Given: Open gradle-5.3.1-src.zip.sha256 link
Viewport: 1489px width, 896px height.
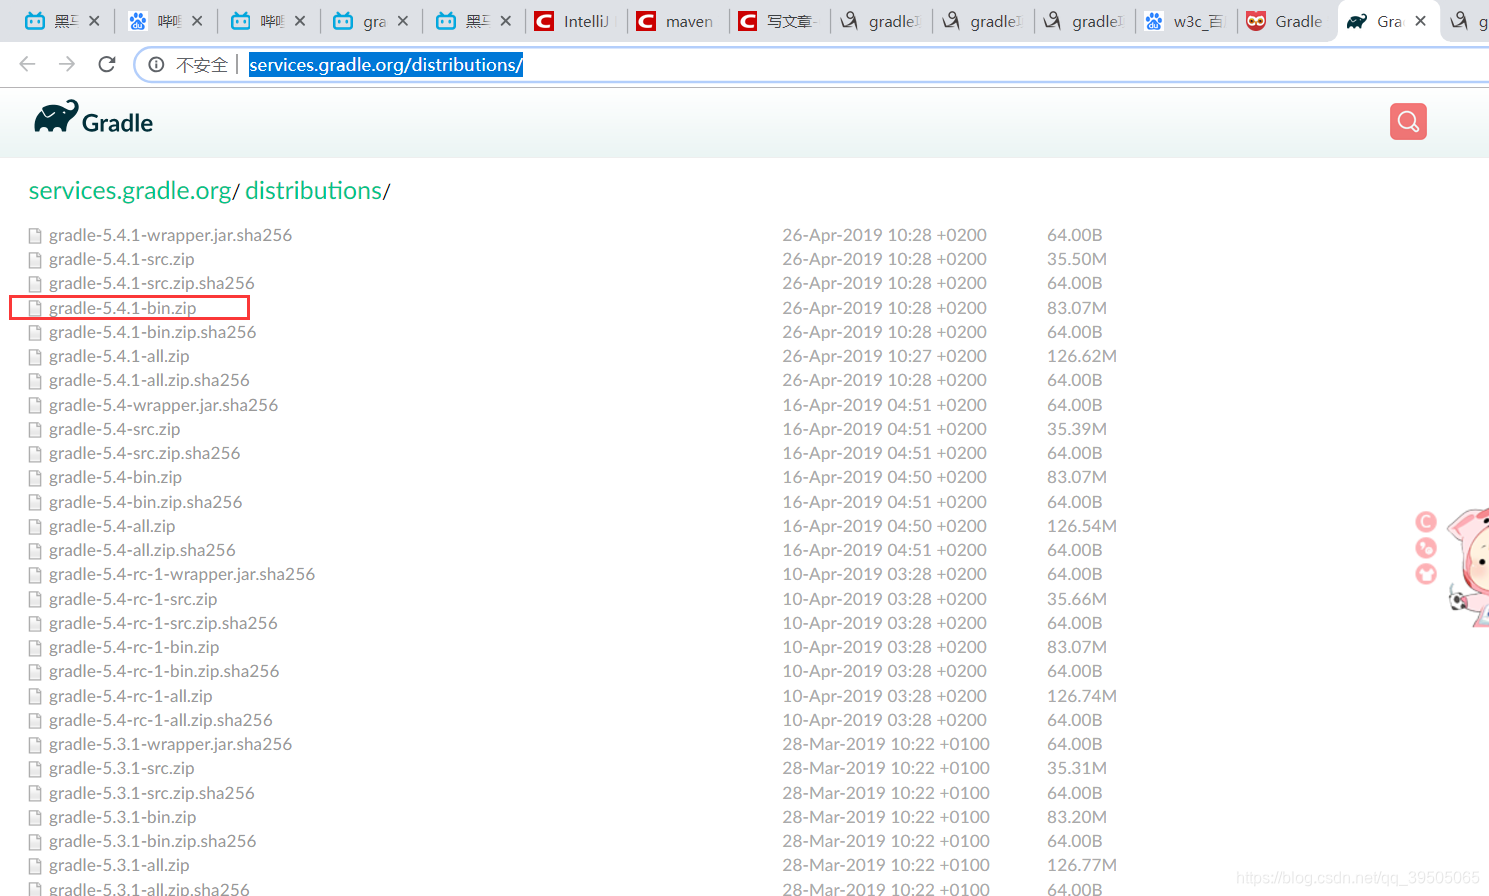Looking at the screenshot, I should [x=152, y=794].
